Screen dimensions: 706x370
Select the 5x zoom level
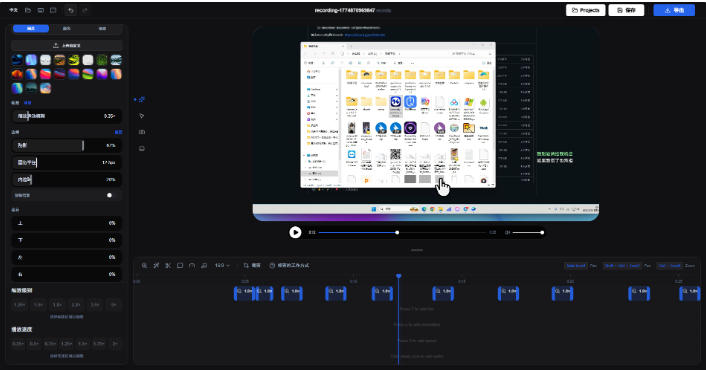pos(114,305)
